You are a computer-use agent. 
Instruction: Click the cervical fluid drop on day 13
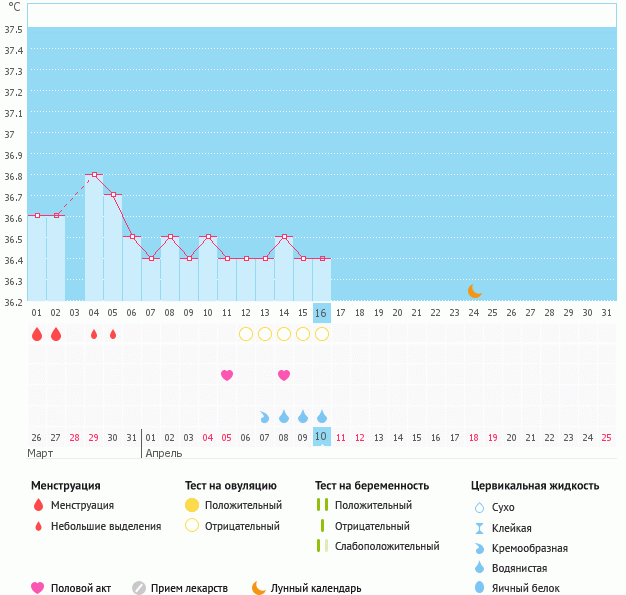pyautogui.click(x=265, y=416)
